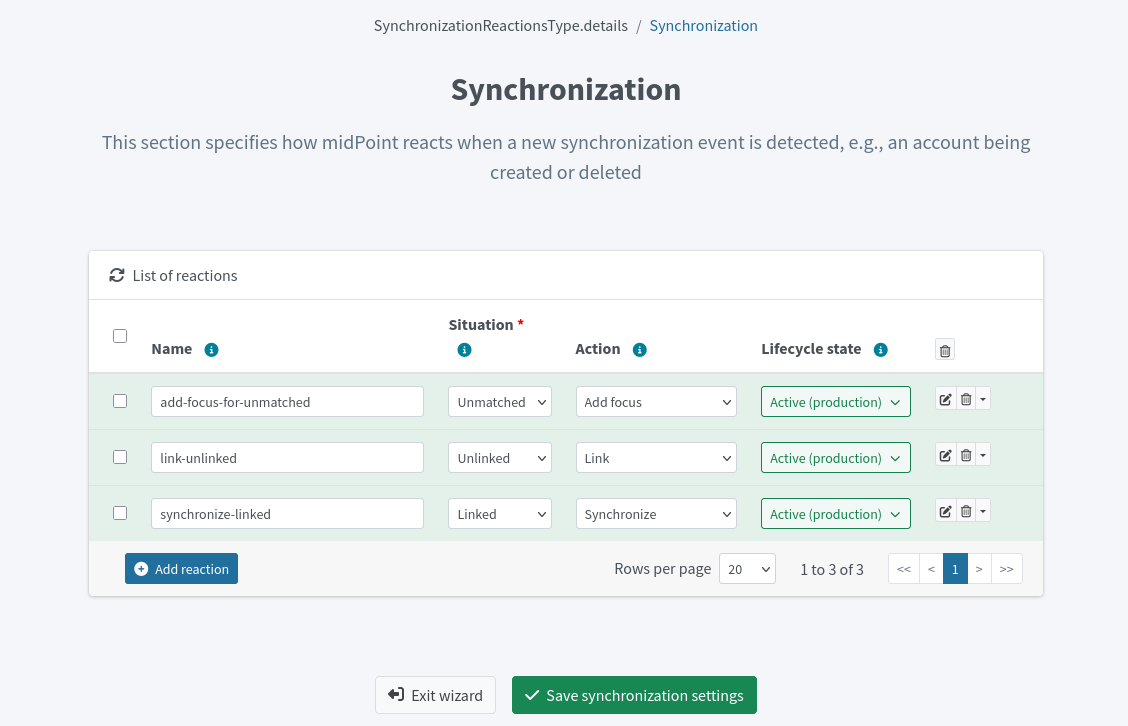This screenshot has height=726, width=1128.
Task: Click the info icon under Situation header
Action: point(464,350)
